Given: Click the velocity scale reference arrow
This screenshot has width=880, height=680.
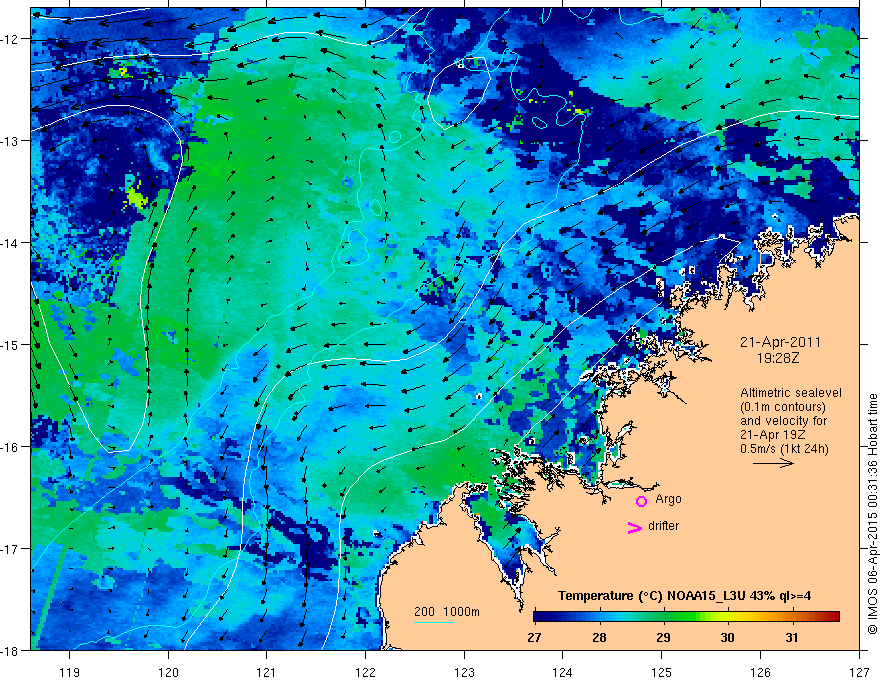Looking at the screenshot, I should click(x=773, y=463).
